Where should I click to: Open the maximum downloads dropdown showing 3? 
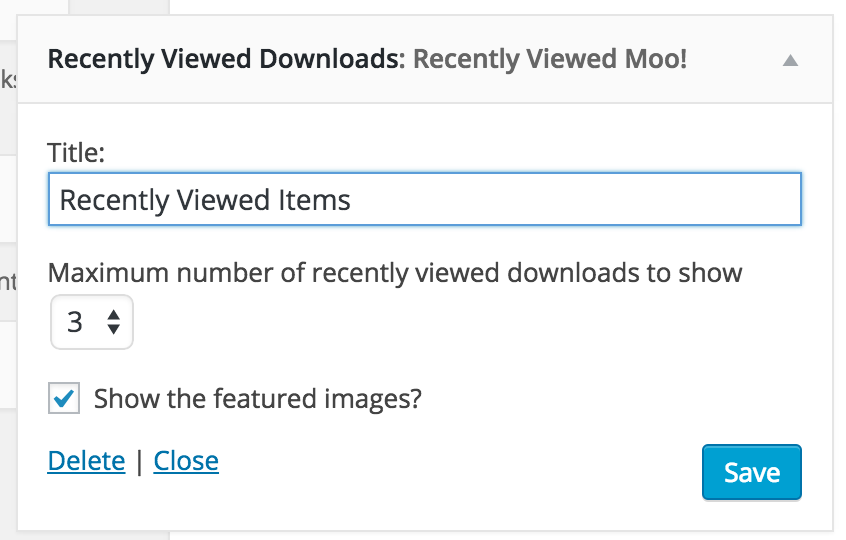coord(91,322)
